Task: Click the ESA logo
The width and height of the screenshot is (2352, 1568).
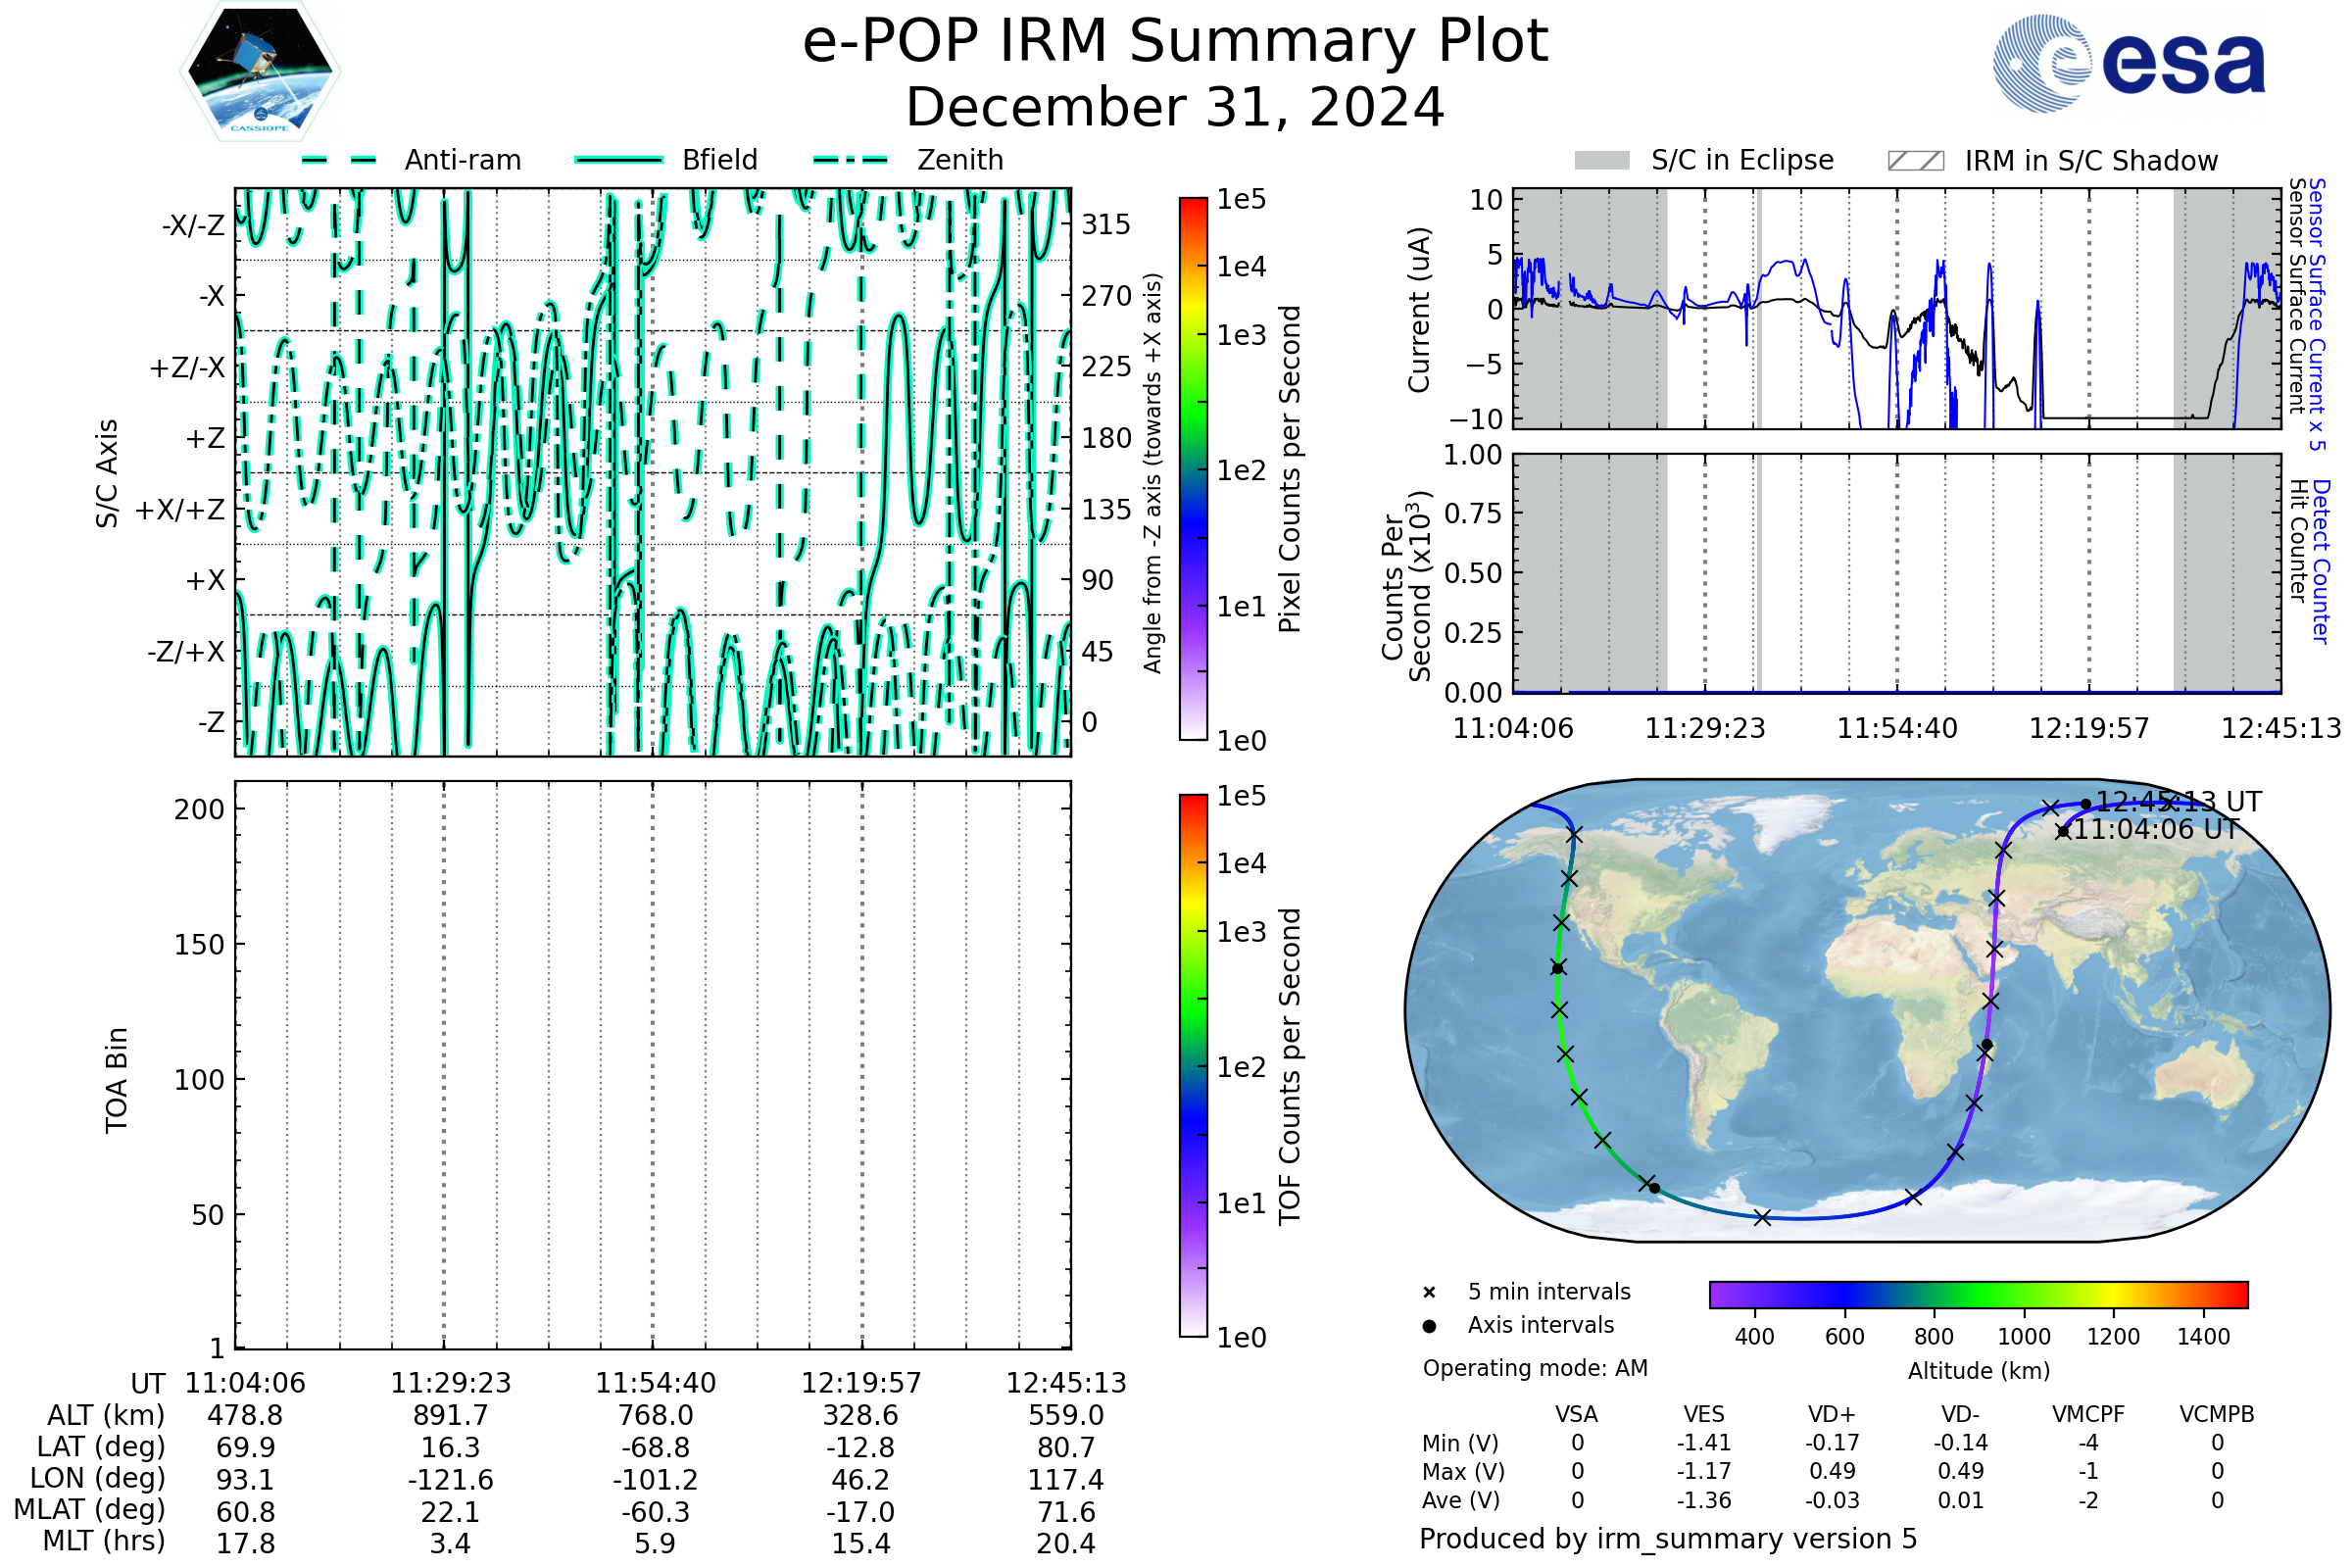Action: [2128, 64]
